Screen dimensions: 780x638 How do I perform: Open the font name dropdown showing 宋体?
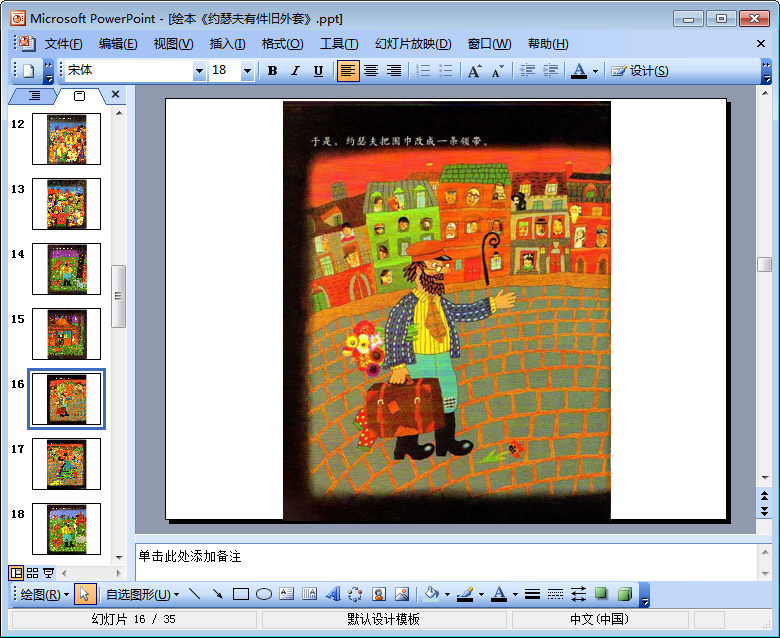click(x=199, y=71)
